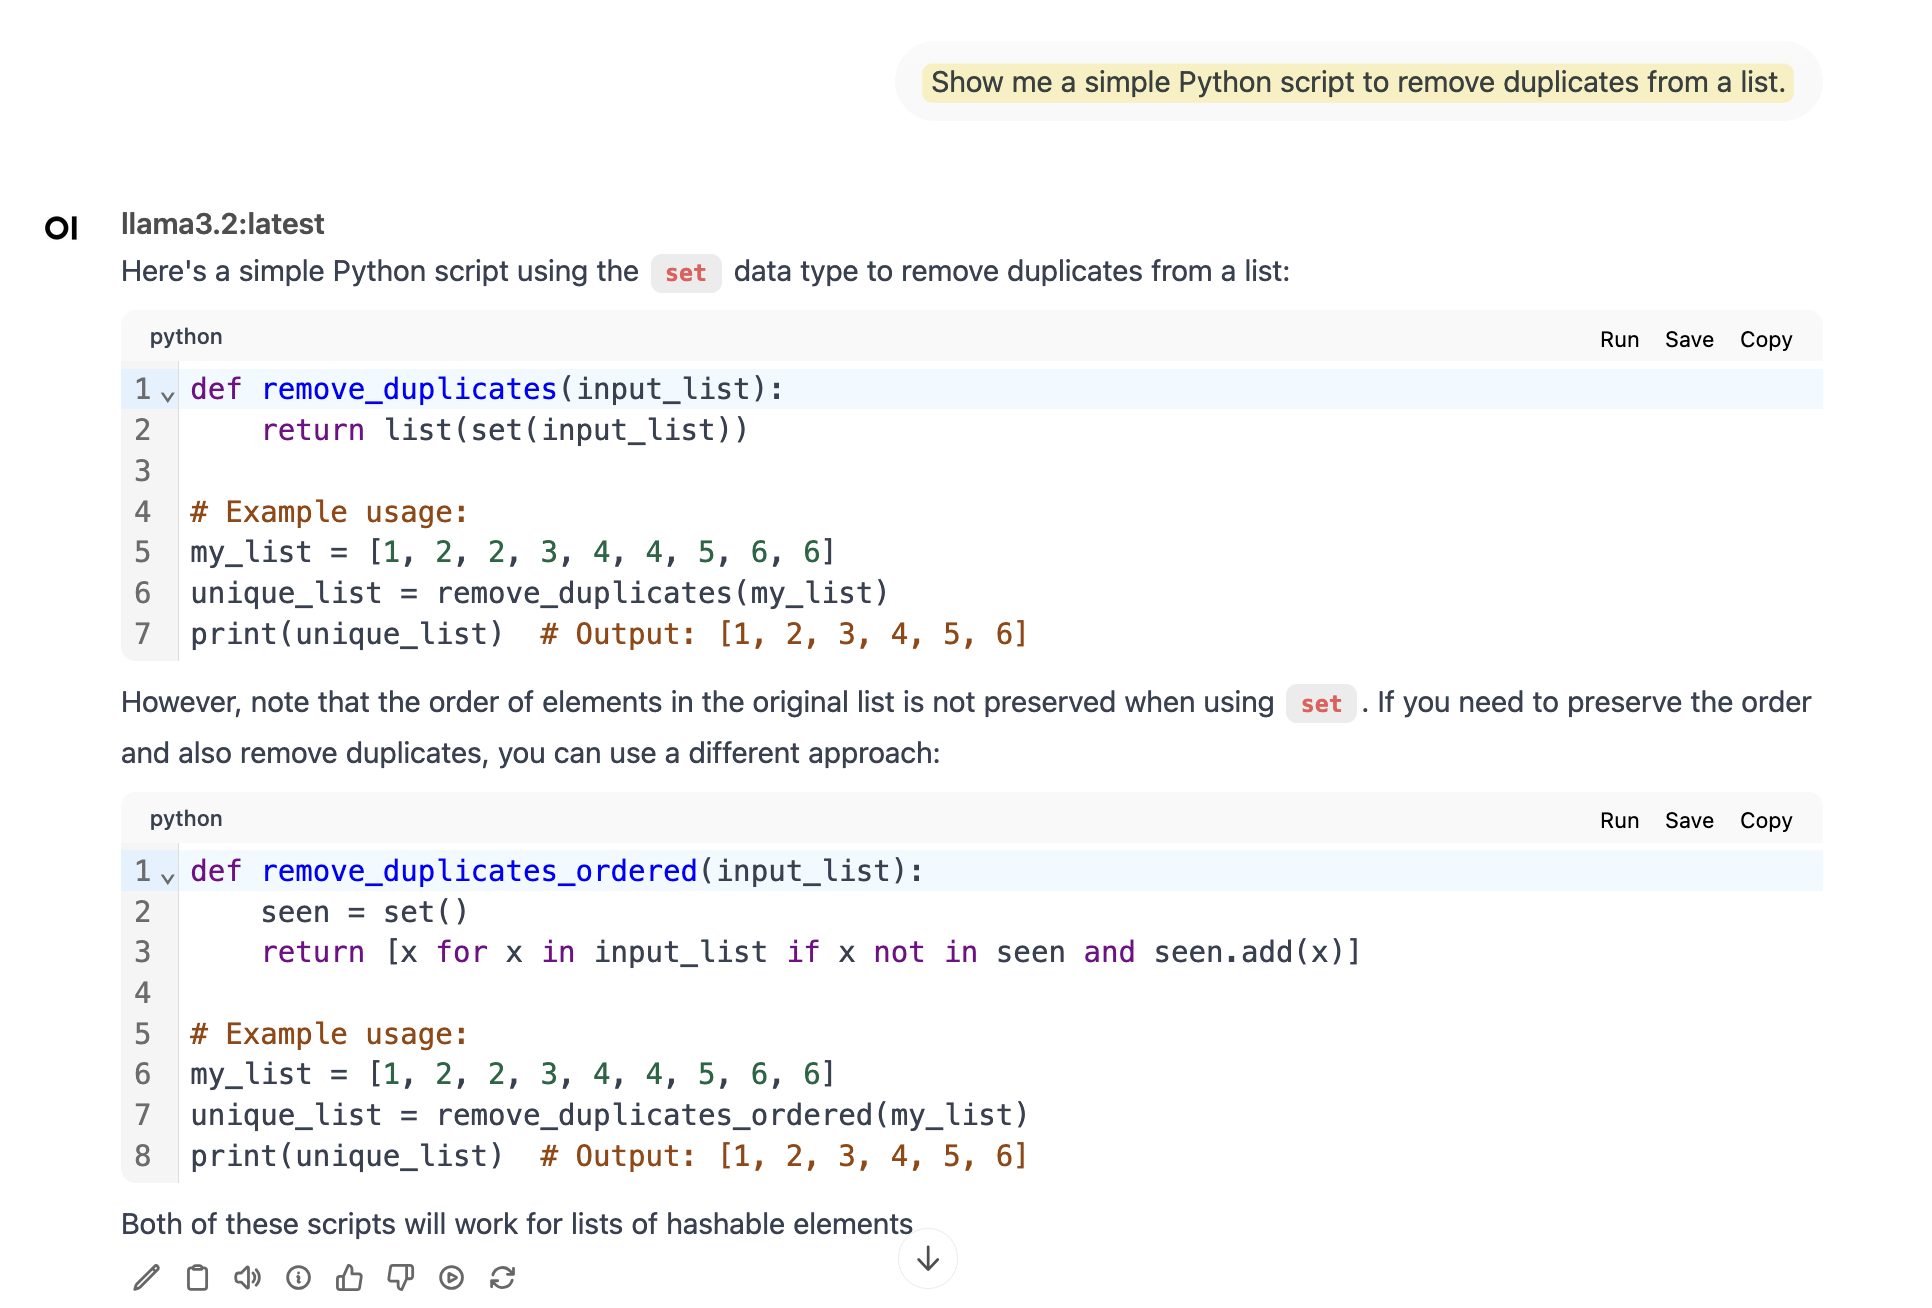Run the second Python code snippet

(x=1619, y=820)
